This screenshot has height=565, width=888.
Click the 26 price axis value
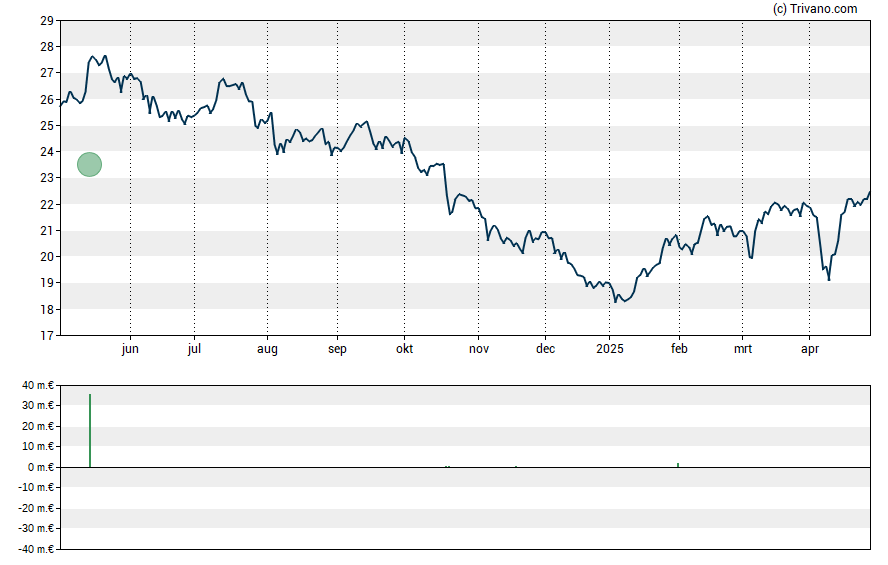(x=47, y=100)
